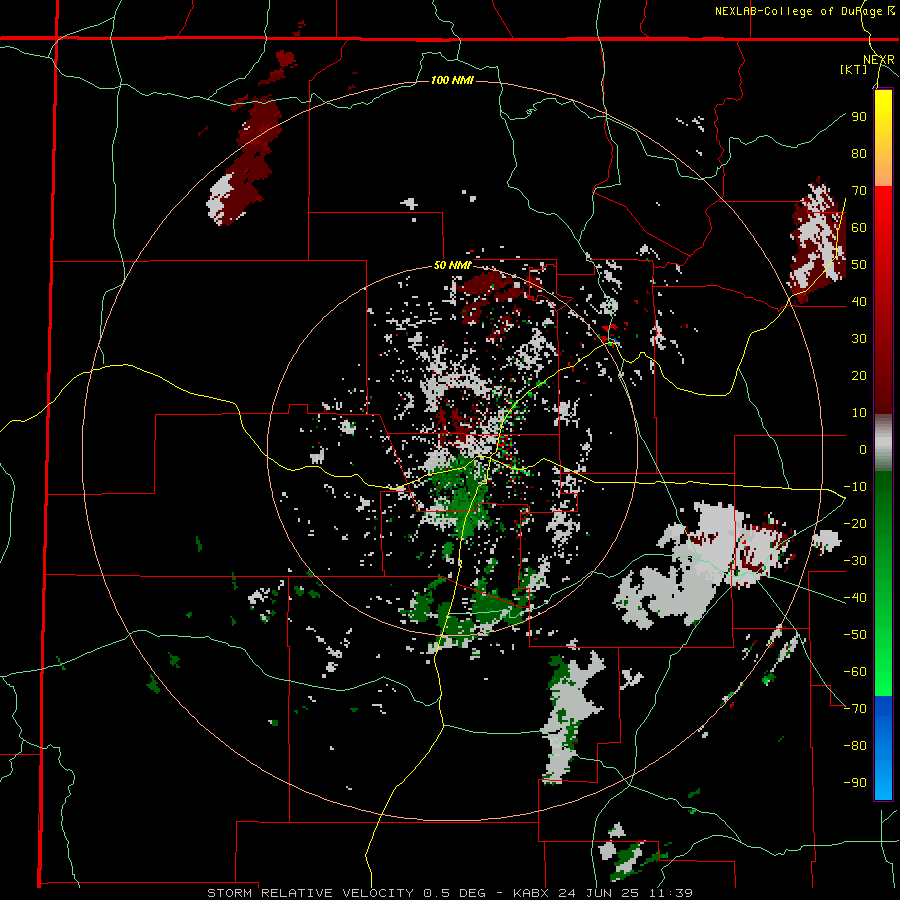Click the legend value -20
900x900 pixels.
coord(855,523)
